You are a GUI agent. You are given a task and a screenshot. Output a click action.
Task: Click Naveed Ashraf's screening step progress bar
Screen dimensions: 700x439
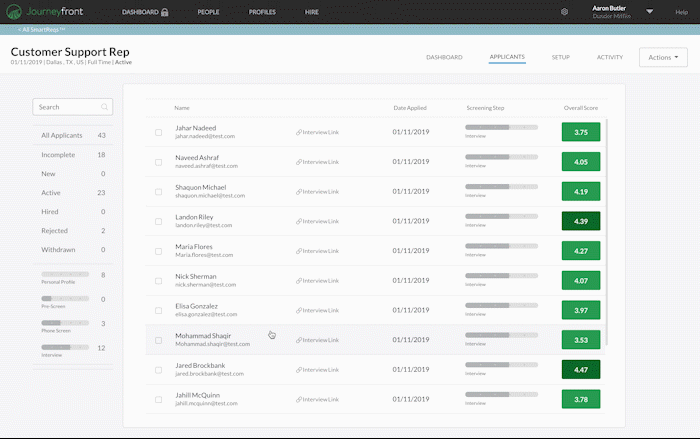[x=501, y=157]
